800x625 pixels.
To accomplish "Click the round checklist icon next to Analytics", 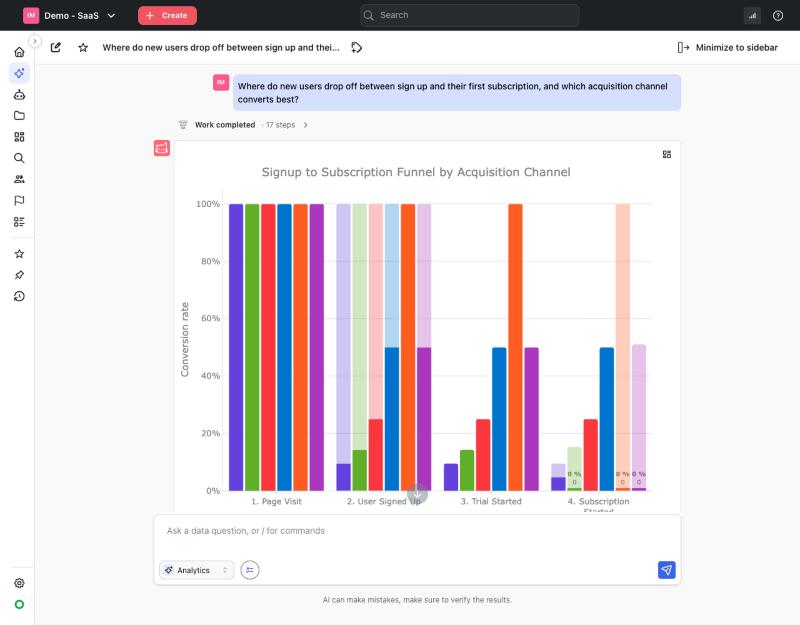I will tap(250, 570).
